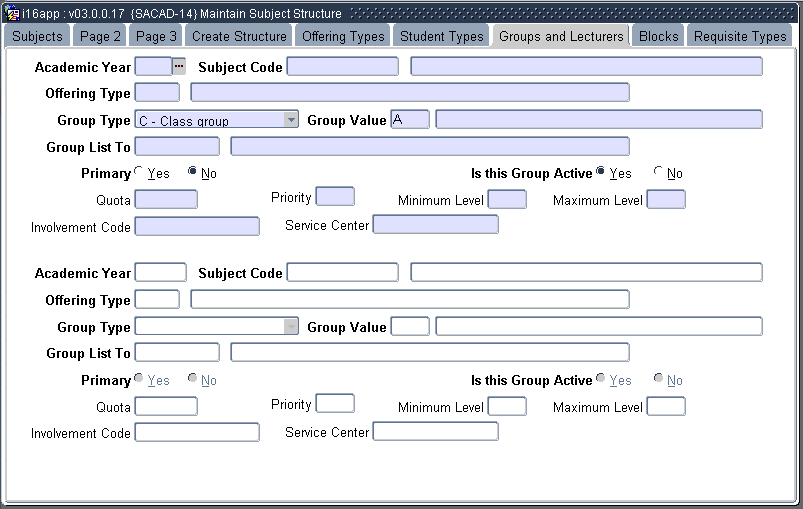This screenshot has height=509, width=803.
Task: Switch to the Subjects tab
Action: pos(38,36)
